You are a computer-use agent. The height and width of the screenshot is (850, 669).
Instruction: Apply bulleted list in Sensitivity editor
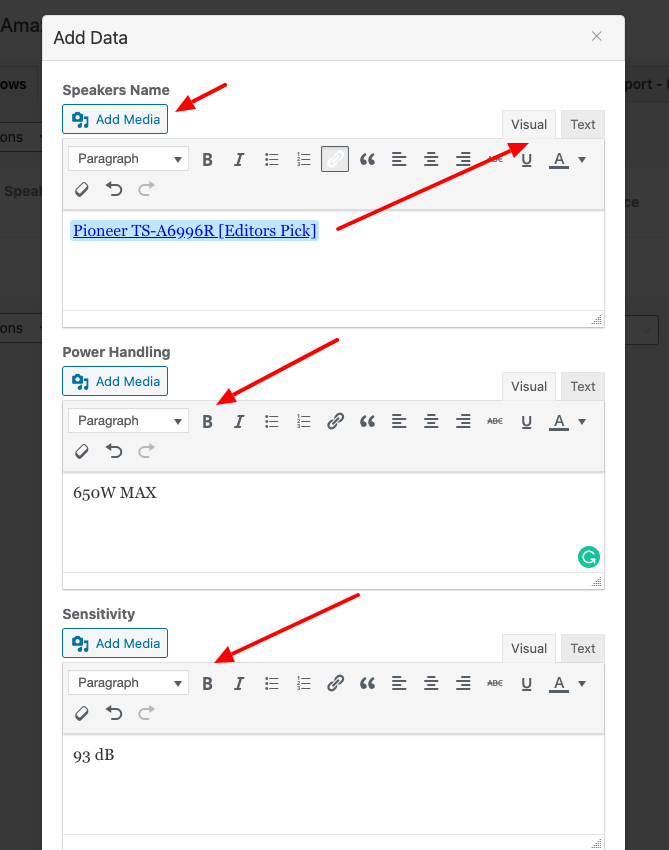pos(271,683)
